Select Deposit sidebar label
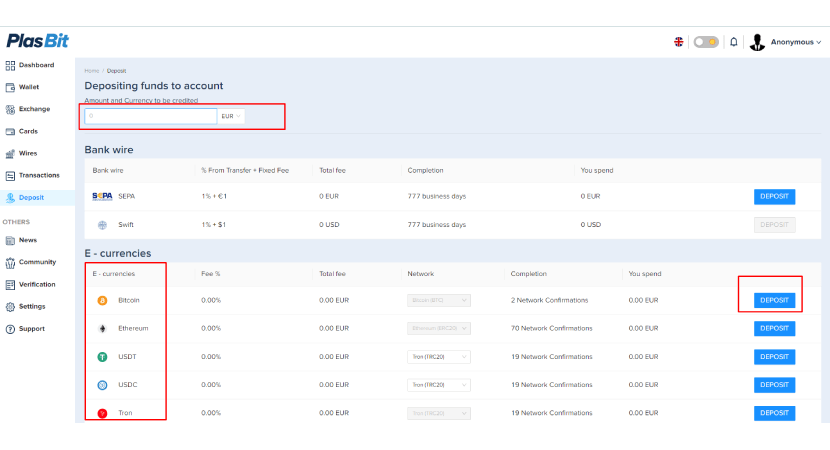The width and height of the screenshot is (830, 450). (31, 197)
